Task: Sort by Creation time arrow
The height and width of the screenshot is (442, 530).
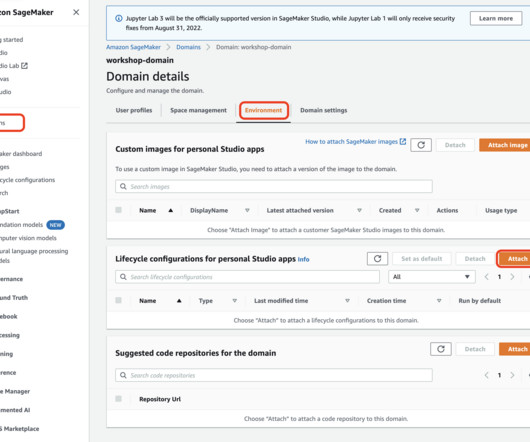Action: click(439, 301)
